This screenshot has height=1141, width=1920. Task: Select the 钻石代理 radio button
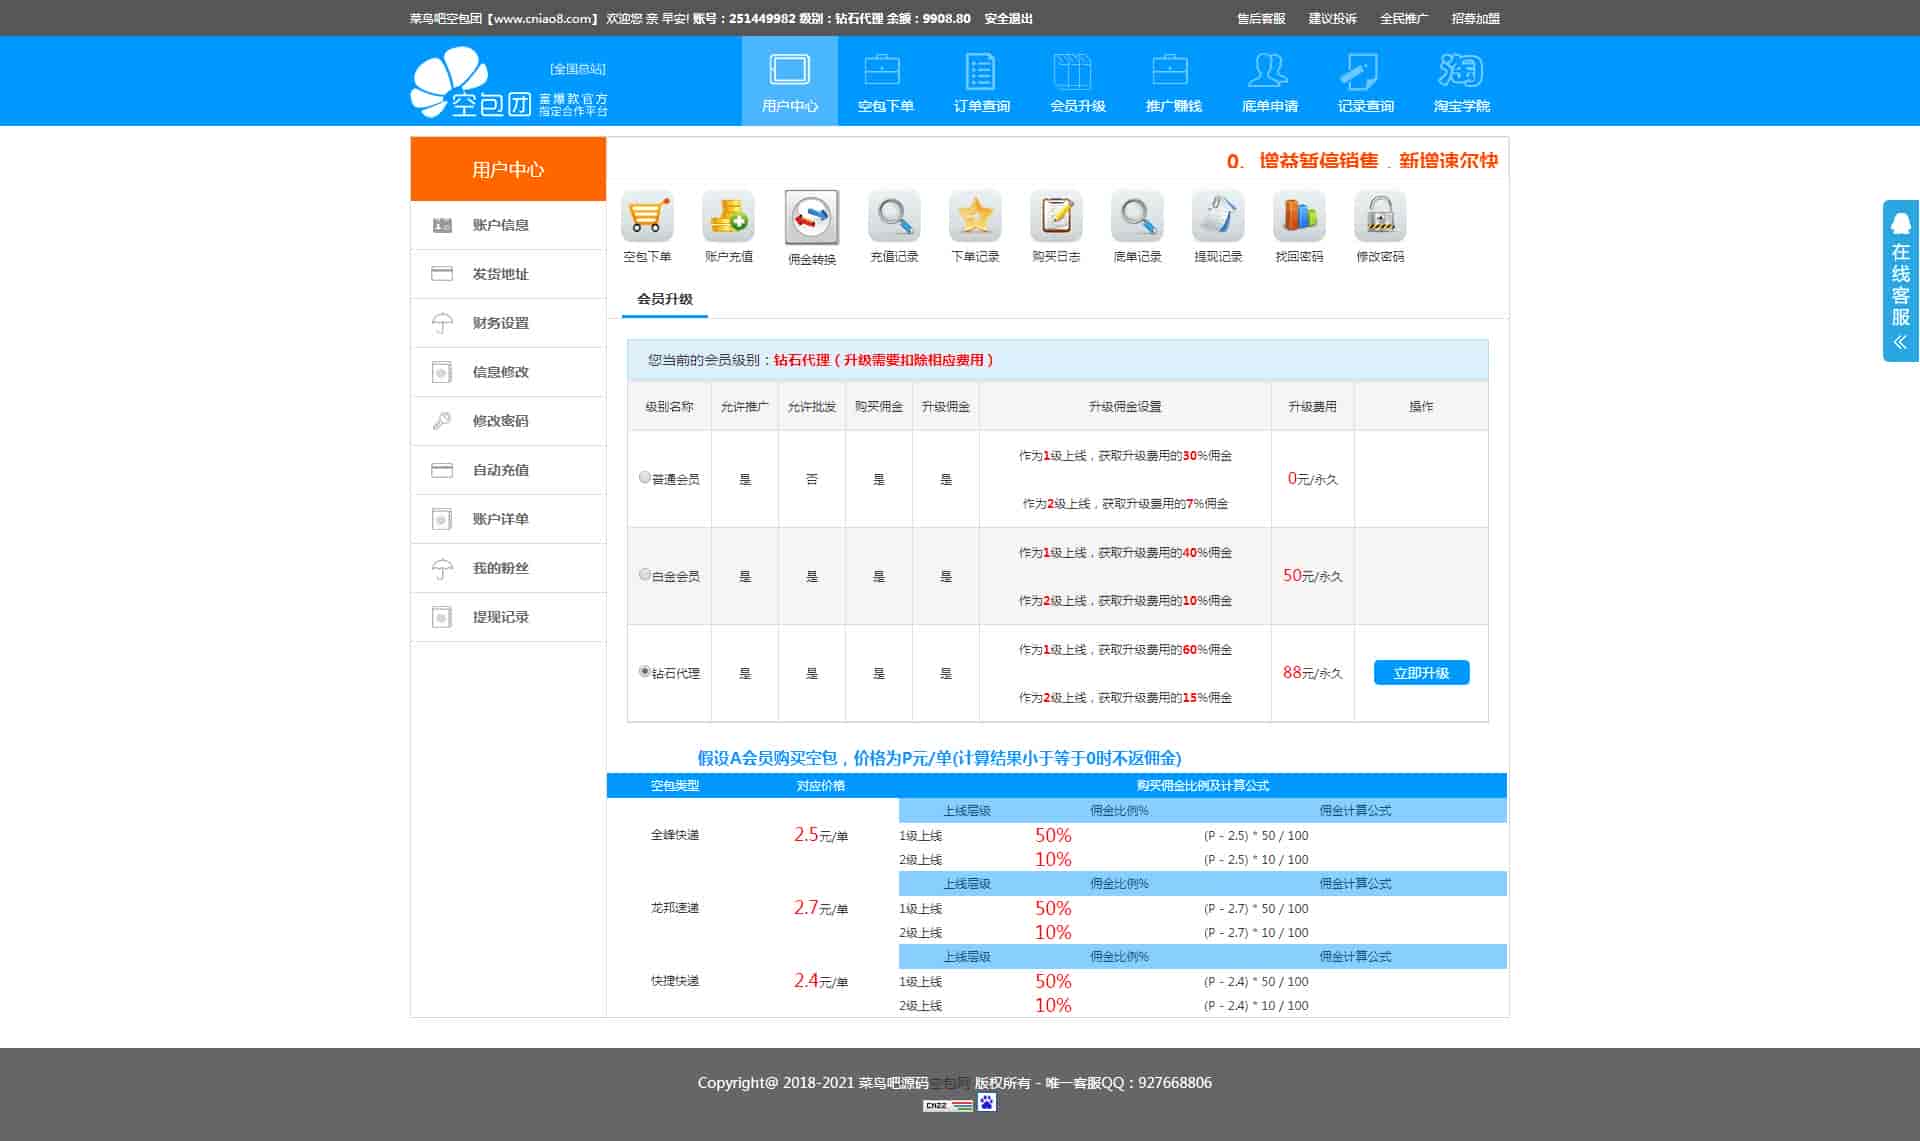[645, 672]
